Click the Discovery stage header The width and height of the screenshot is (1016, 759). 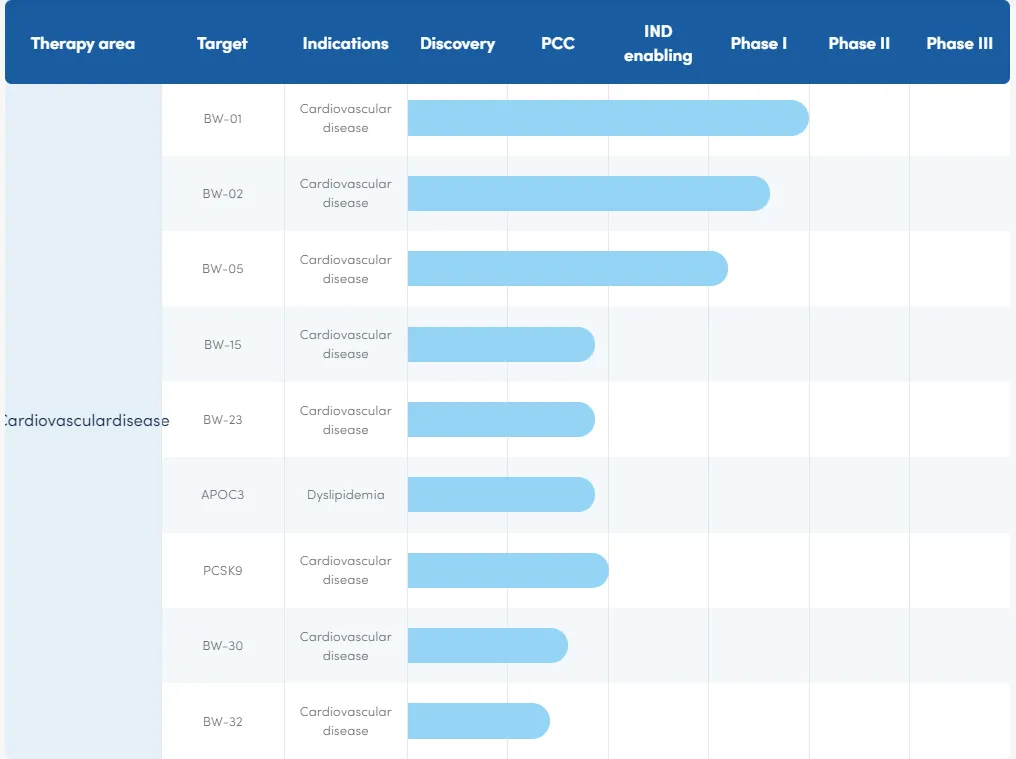pyautogui.click(x=457, y=43)
